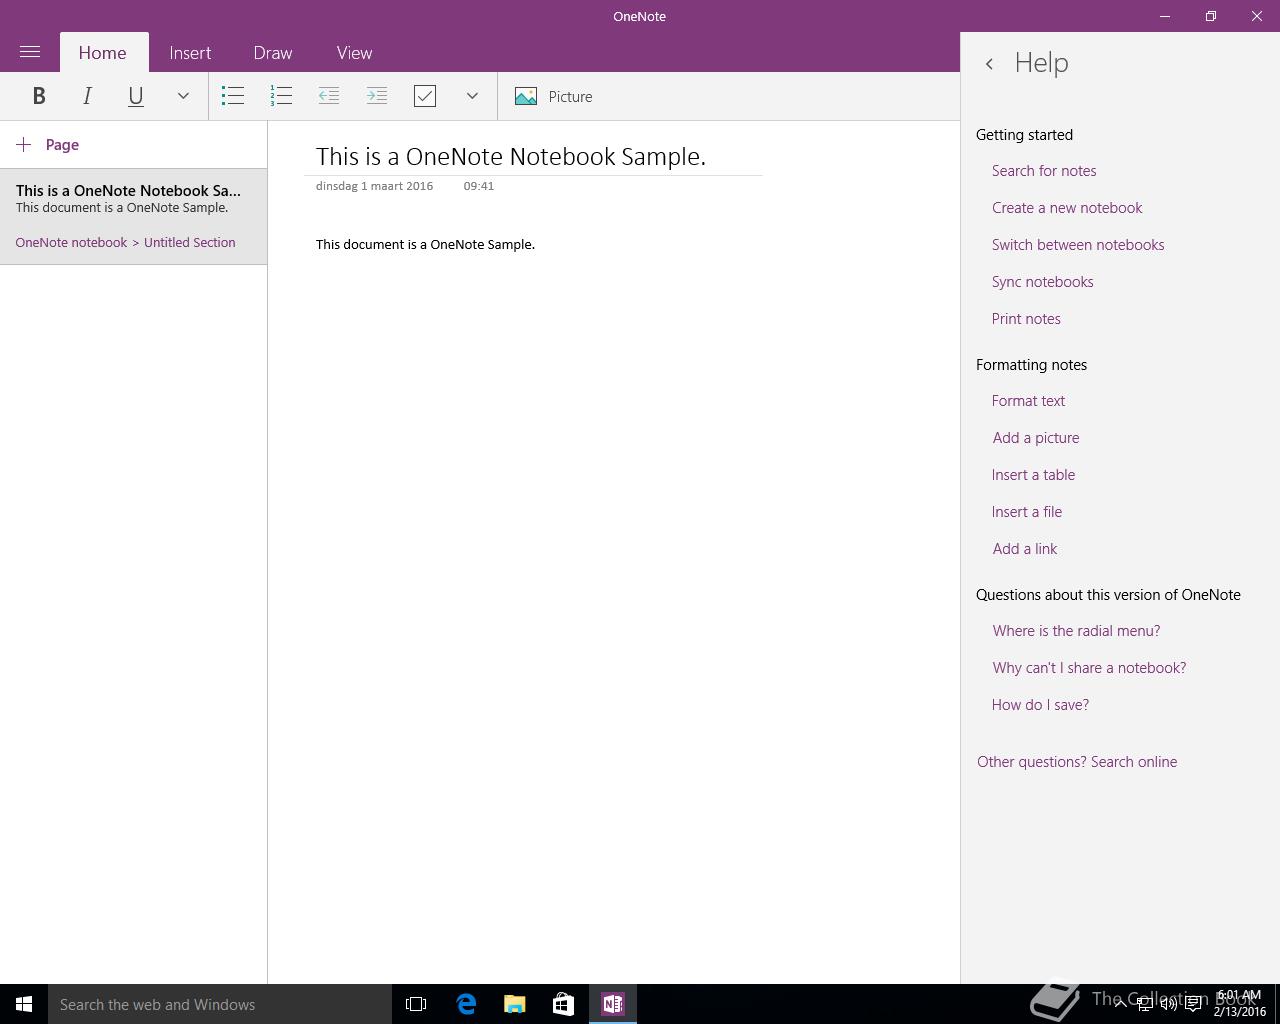Expand more paragraph formatting options
This screenshot has height=1024, width=1280.
pyautogui.click(x=472, y=96)
